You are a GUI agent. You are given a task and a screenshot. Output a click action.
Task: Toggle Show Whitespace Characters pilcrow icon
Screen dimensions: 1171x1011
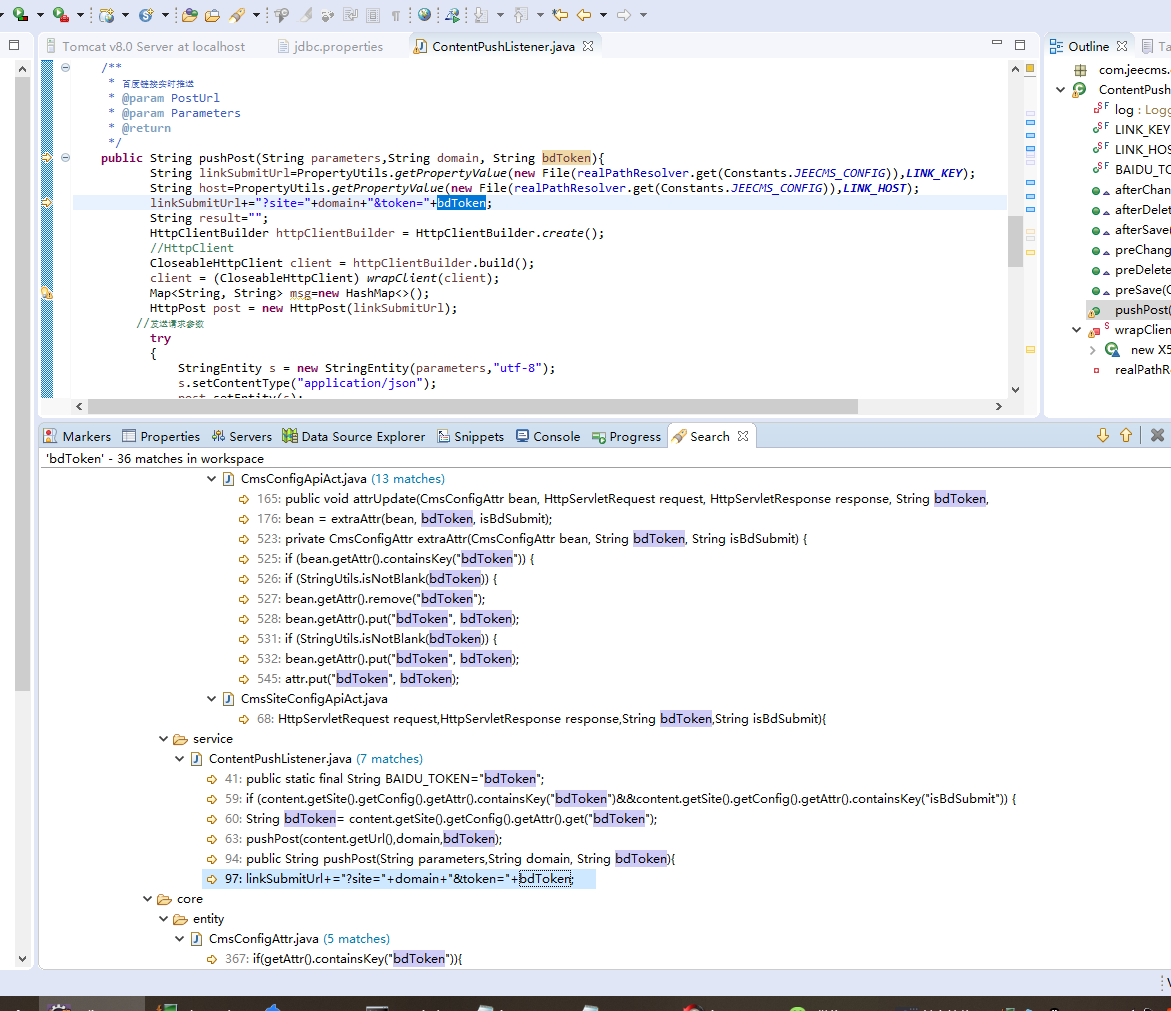pyautogui.click(x=396, y=15)
